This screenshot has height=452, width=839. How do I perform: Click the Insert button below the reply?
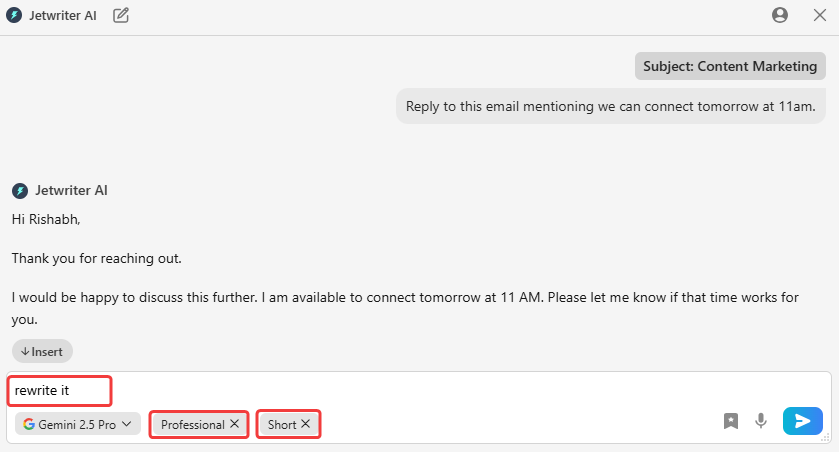click(x=42, y=351)
